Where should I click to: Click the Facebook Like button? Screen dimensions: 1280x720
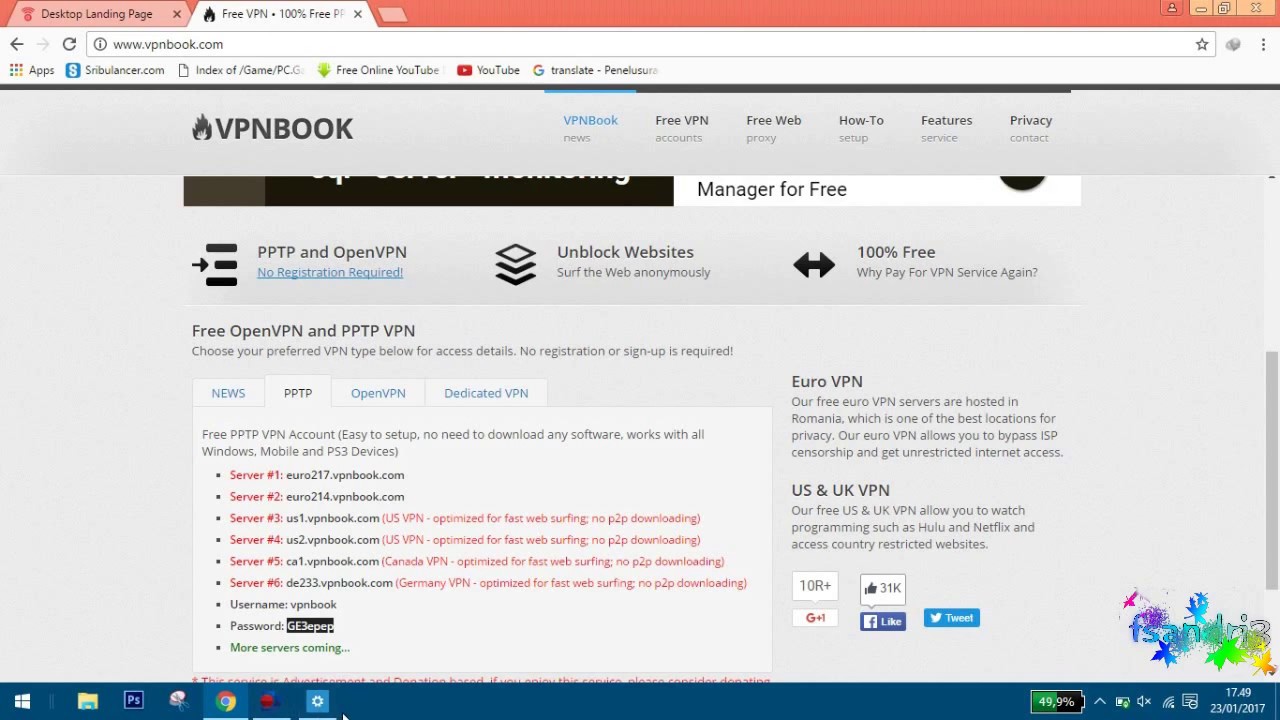pos(883,621)
